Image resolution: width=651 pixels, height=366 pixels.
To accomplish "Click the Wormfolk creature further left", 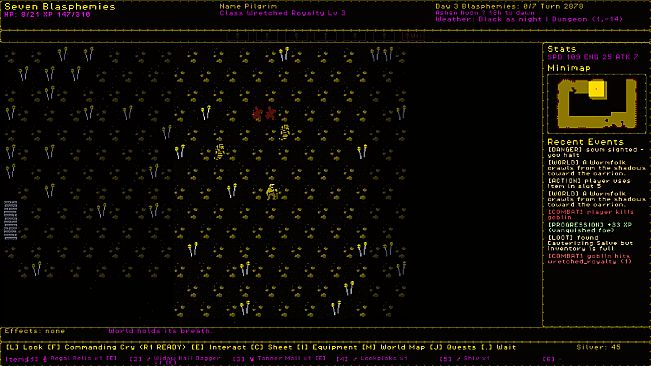I will pyautogui.click(x=220, y=152).
